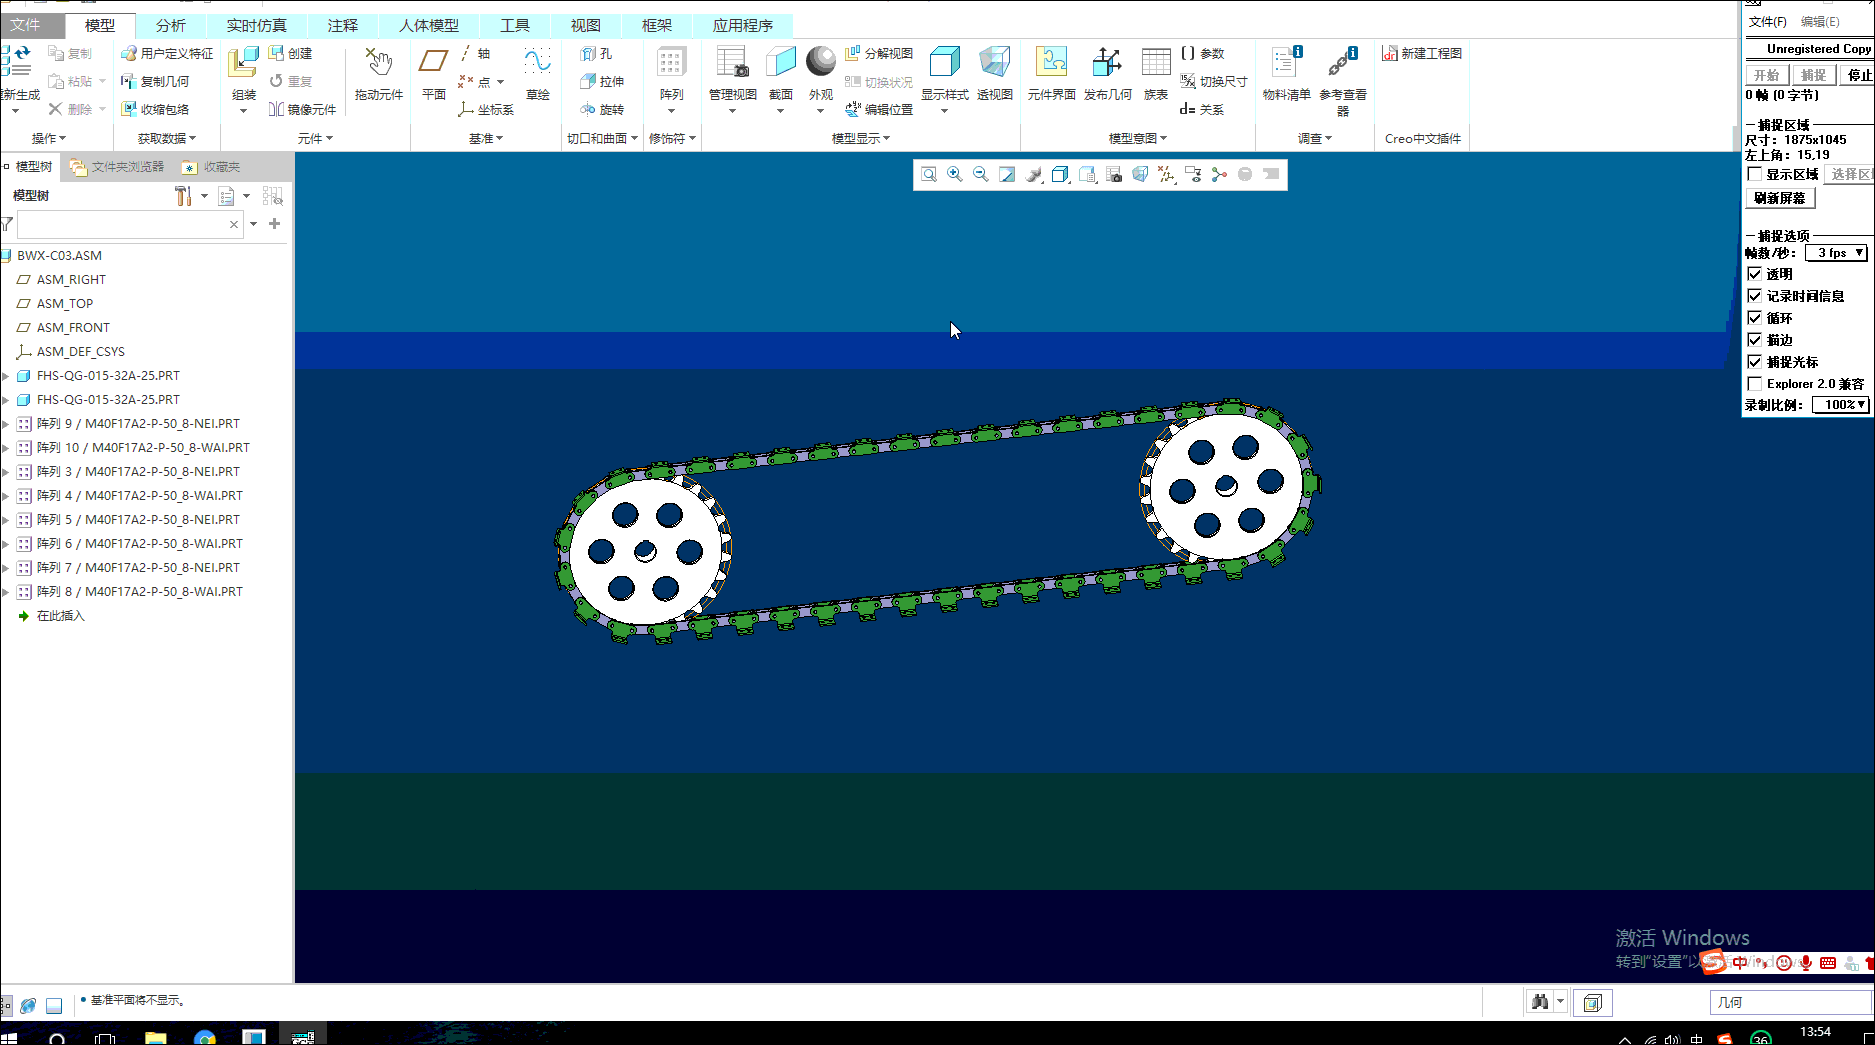Click the Refit zoom icon in graphics toolbar

(929, 175)
